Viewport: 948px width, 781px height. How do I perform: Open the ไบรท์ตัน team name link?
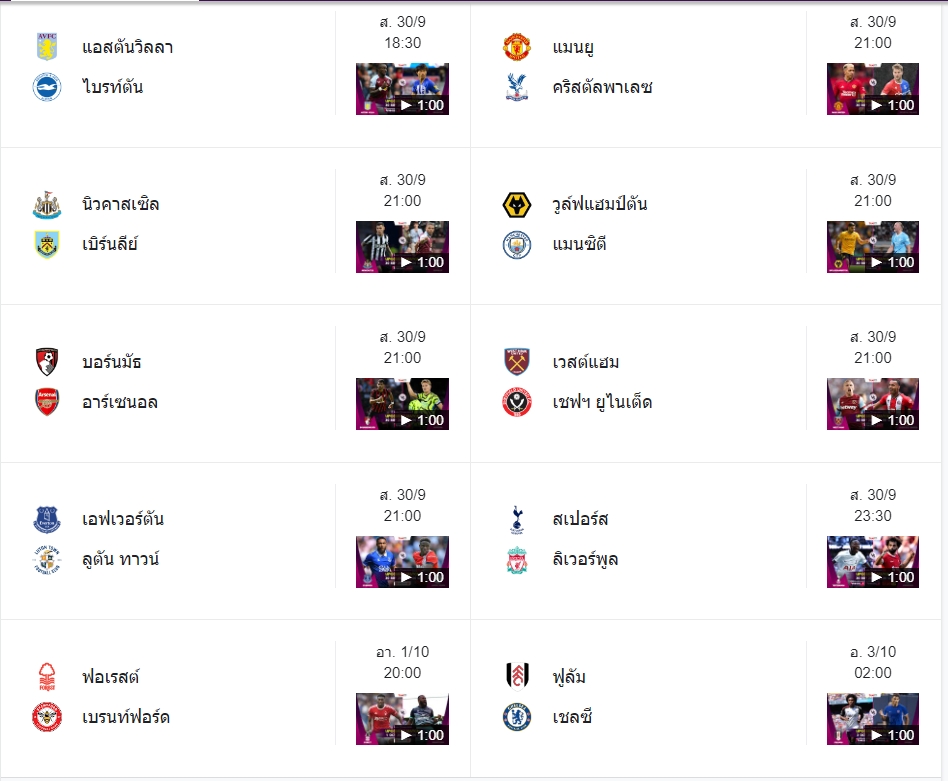point(113,87)
